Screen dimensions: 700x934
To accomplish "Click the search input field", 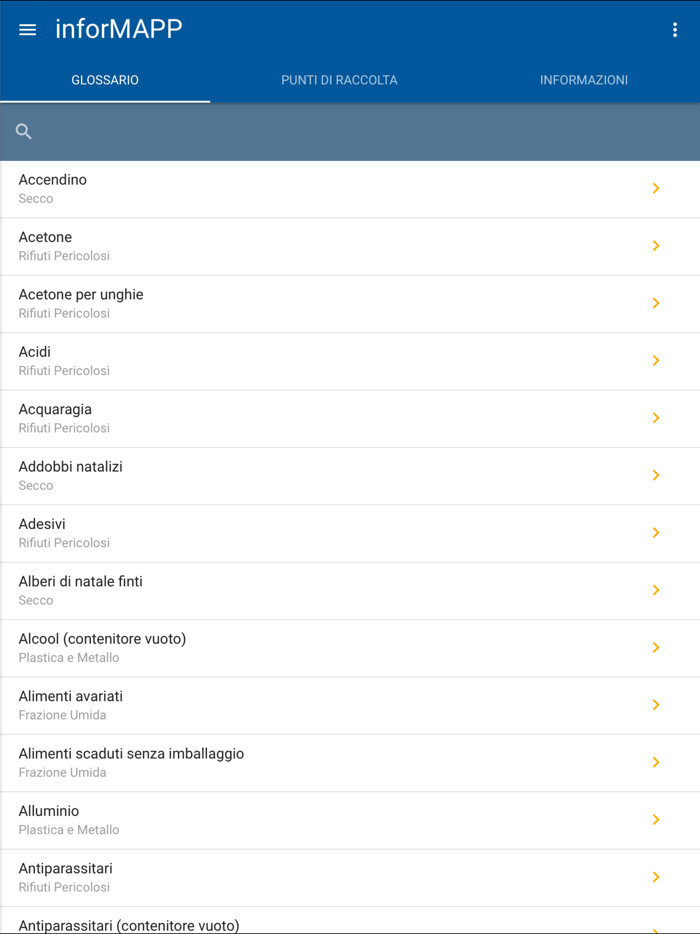I will coord(350,131).
